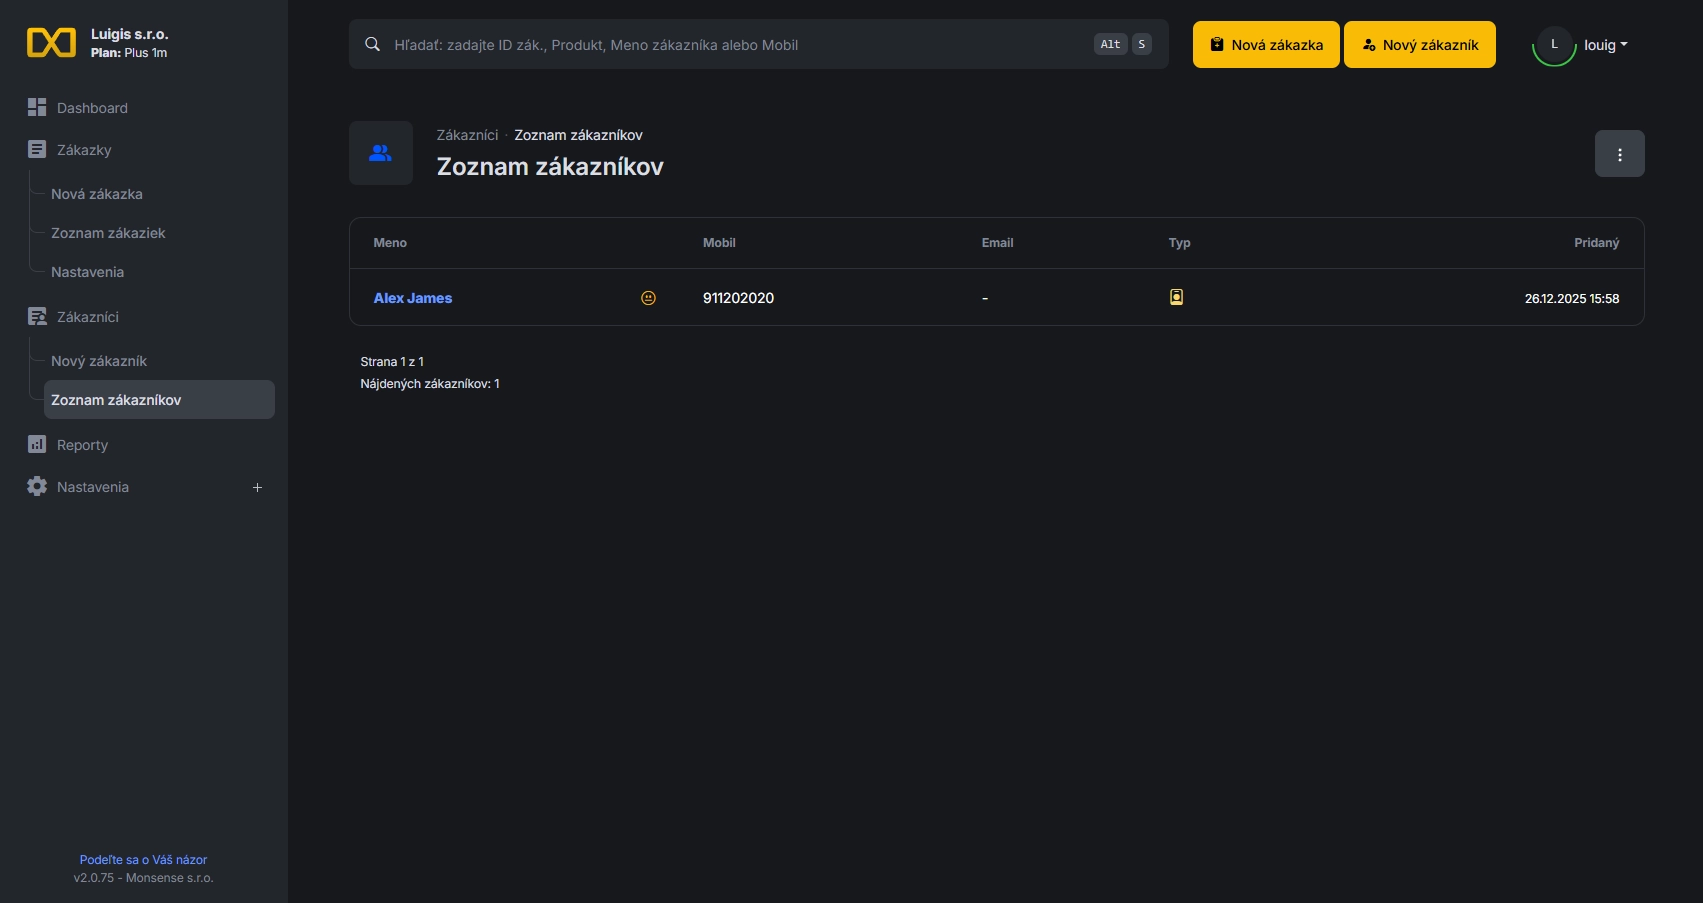Screen dimensions: 1703x903
Task: Select the Zákazníci customers icon in sidebar
Action: coord(36,316)
